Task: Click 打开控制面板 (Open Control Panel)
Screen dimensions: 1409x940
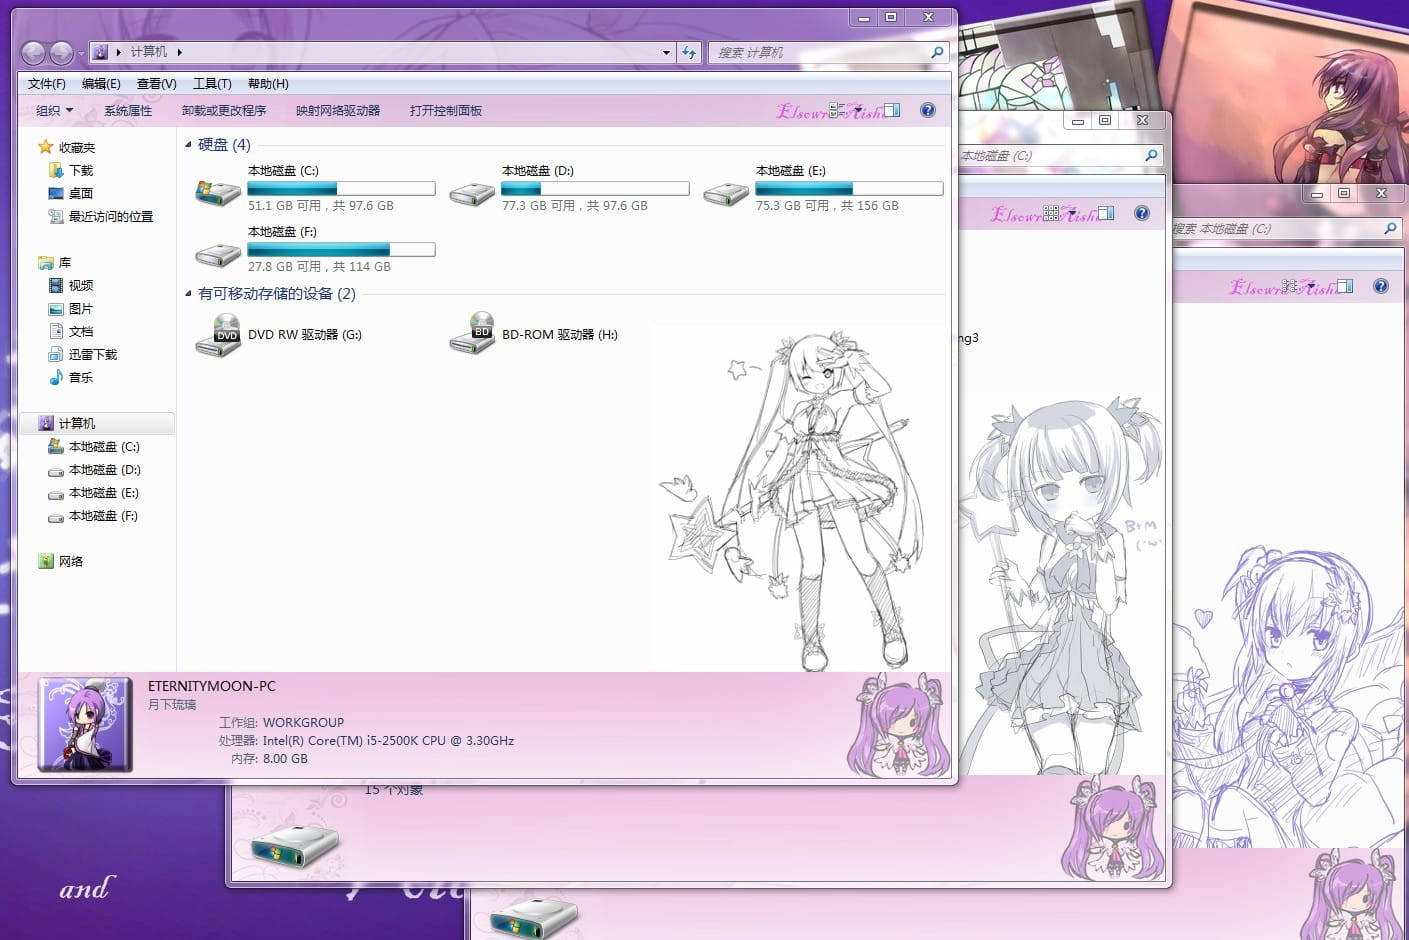Action: [x=445, y=111]
